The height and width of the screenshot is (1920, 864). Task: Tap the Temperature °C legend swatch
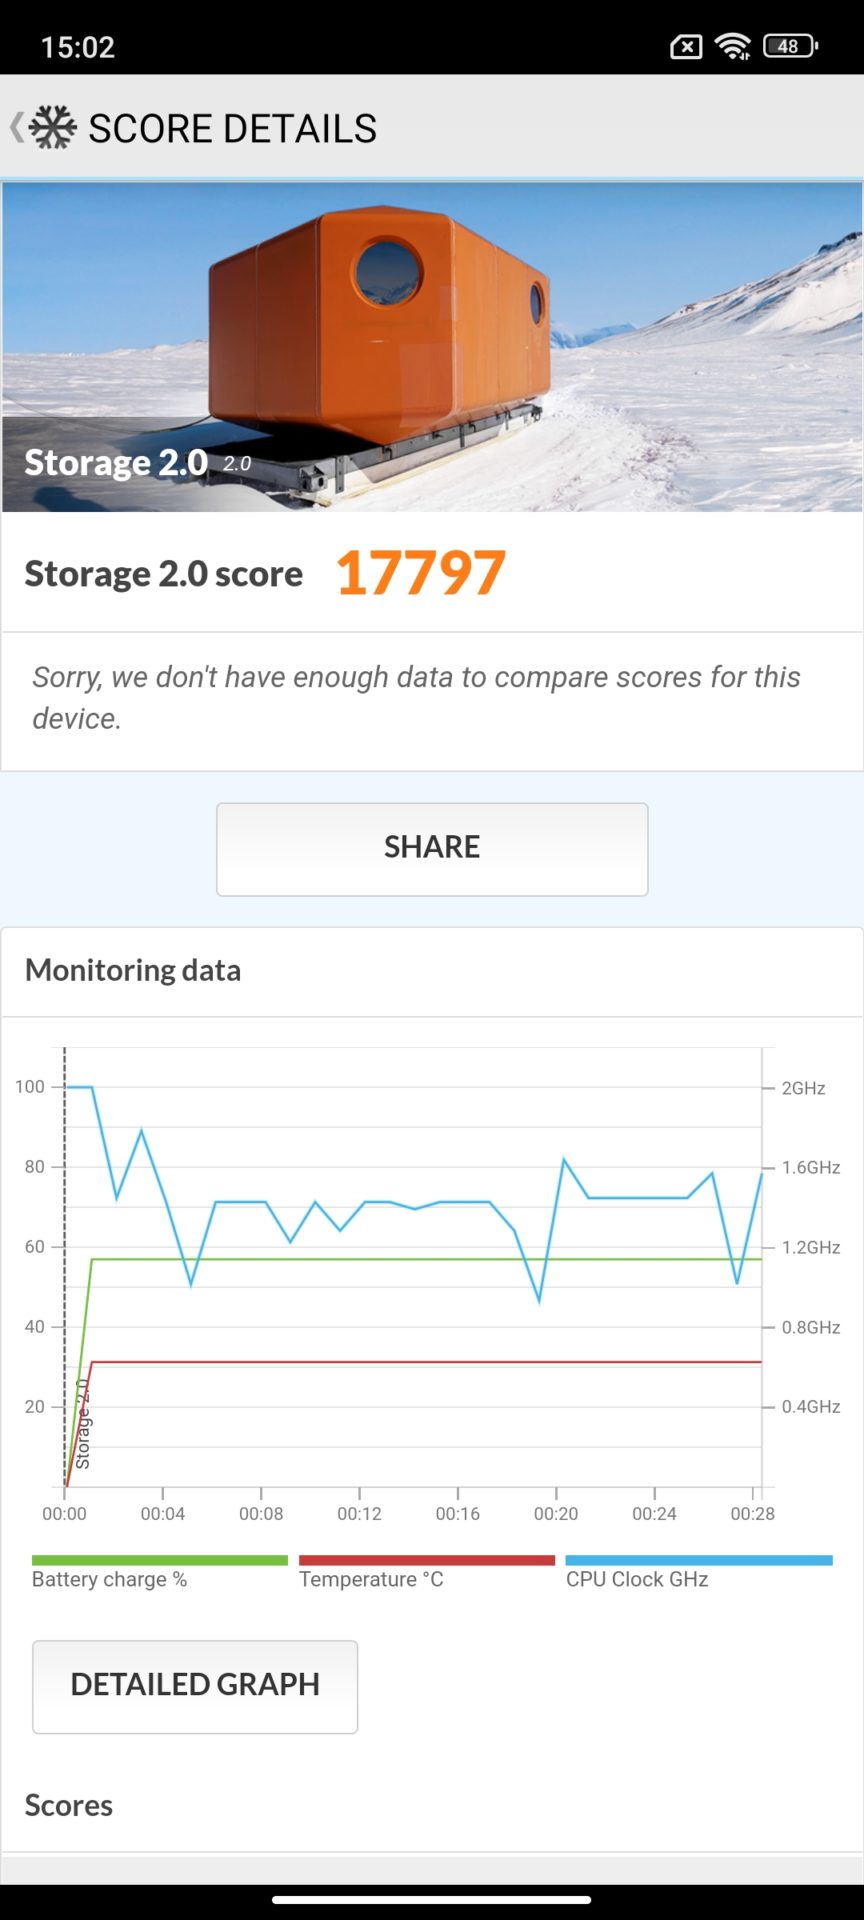tap(426, 1560)
